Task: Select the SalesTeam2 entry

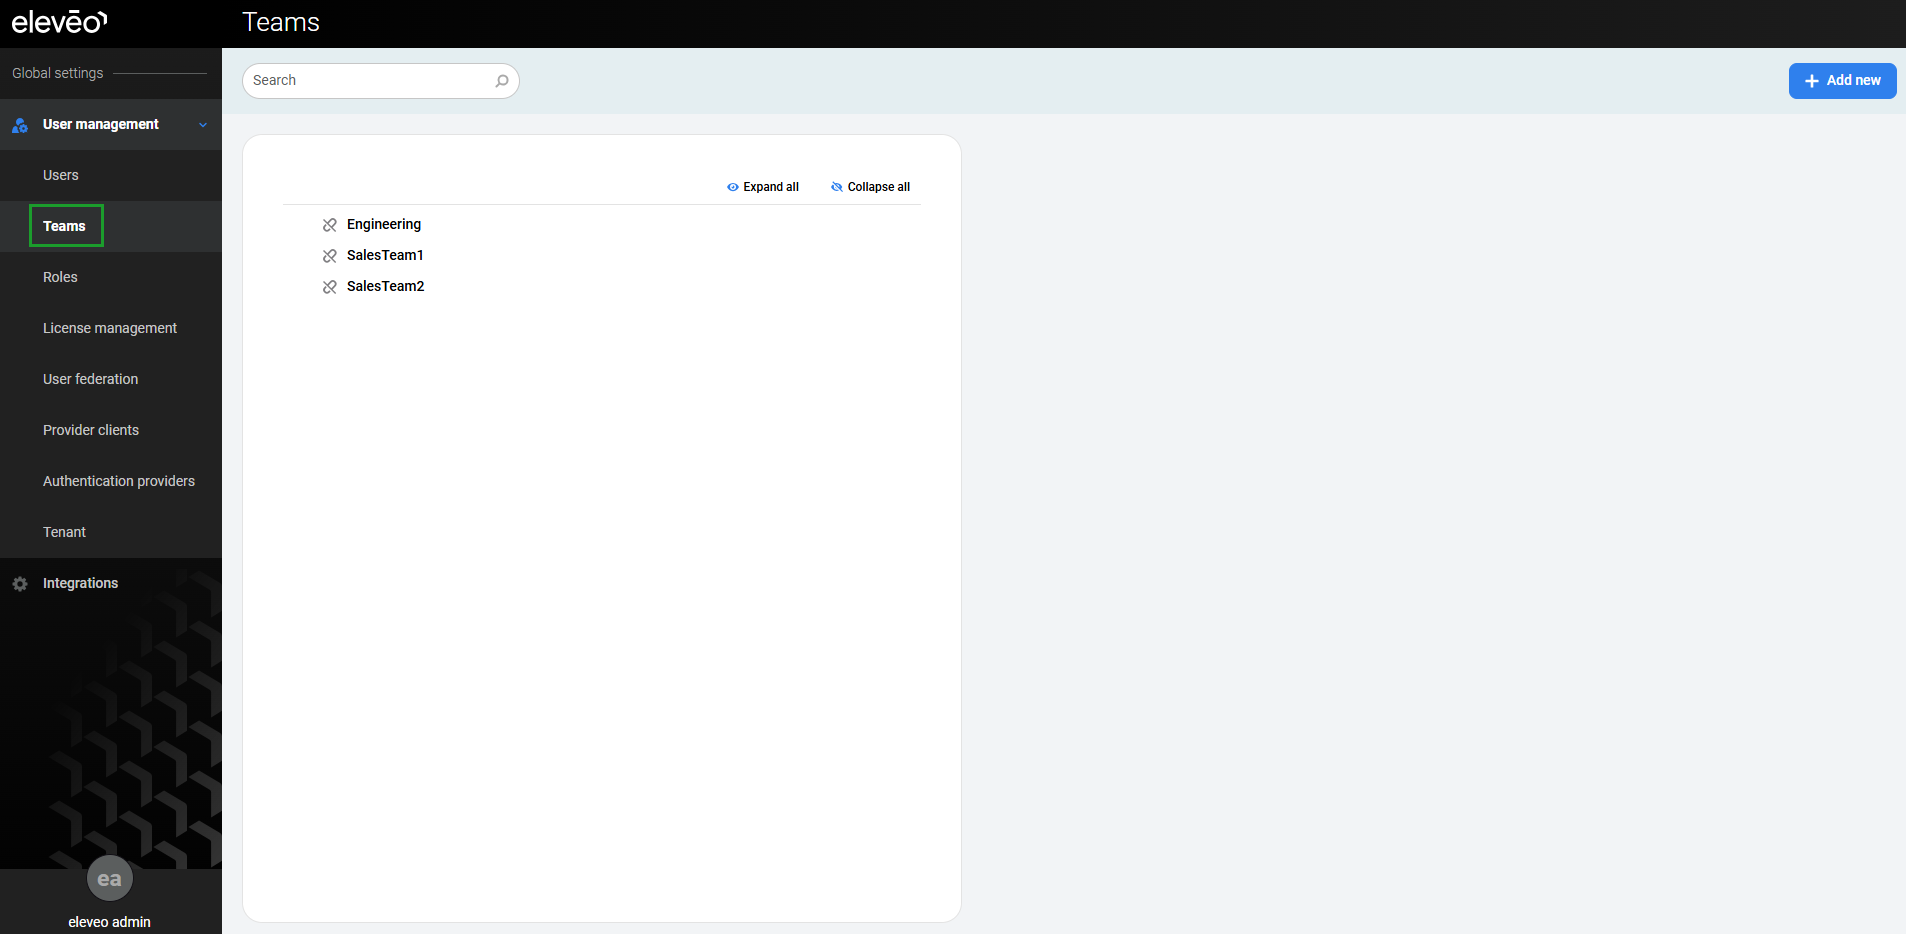Action: [385, 286]
